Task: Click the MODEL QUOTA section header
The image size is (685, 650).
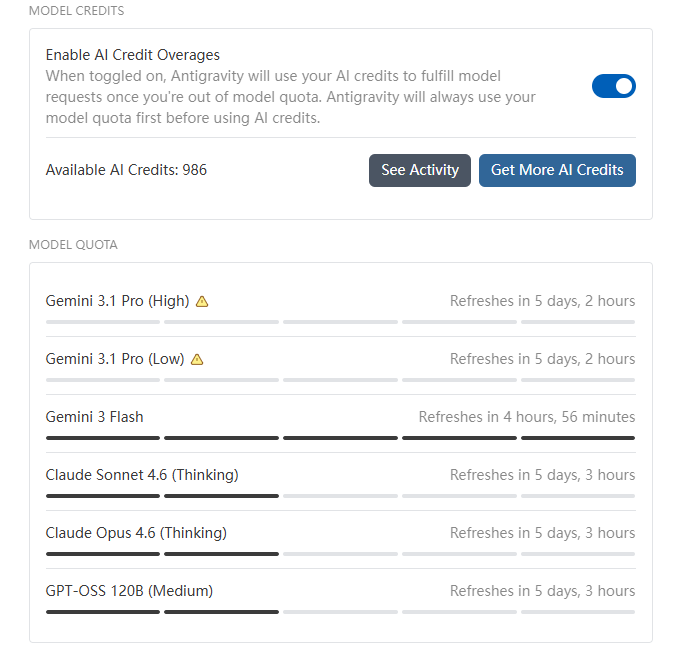Action: point(73,245)
